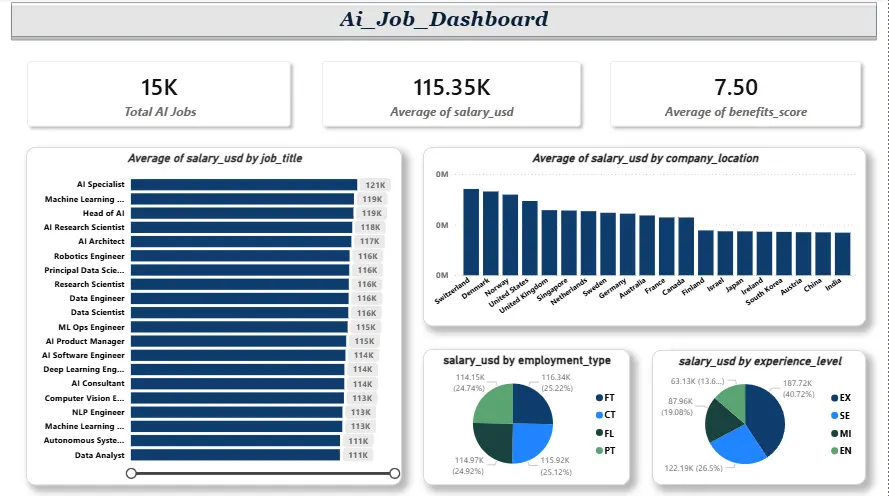Select the Data Scientist bar
889x496 pixels.
pyautogui.click(x=240, y=312)
